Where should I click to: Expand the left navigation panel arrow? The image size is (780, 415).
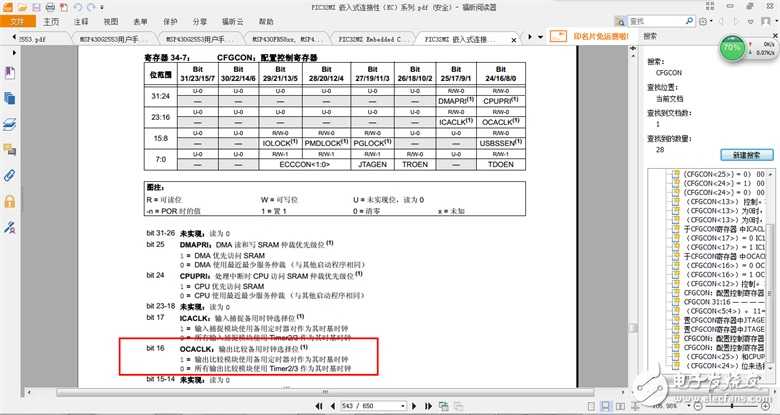coord(14,53)
